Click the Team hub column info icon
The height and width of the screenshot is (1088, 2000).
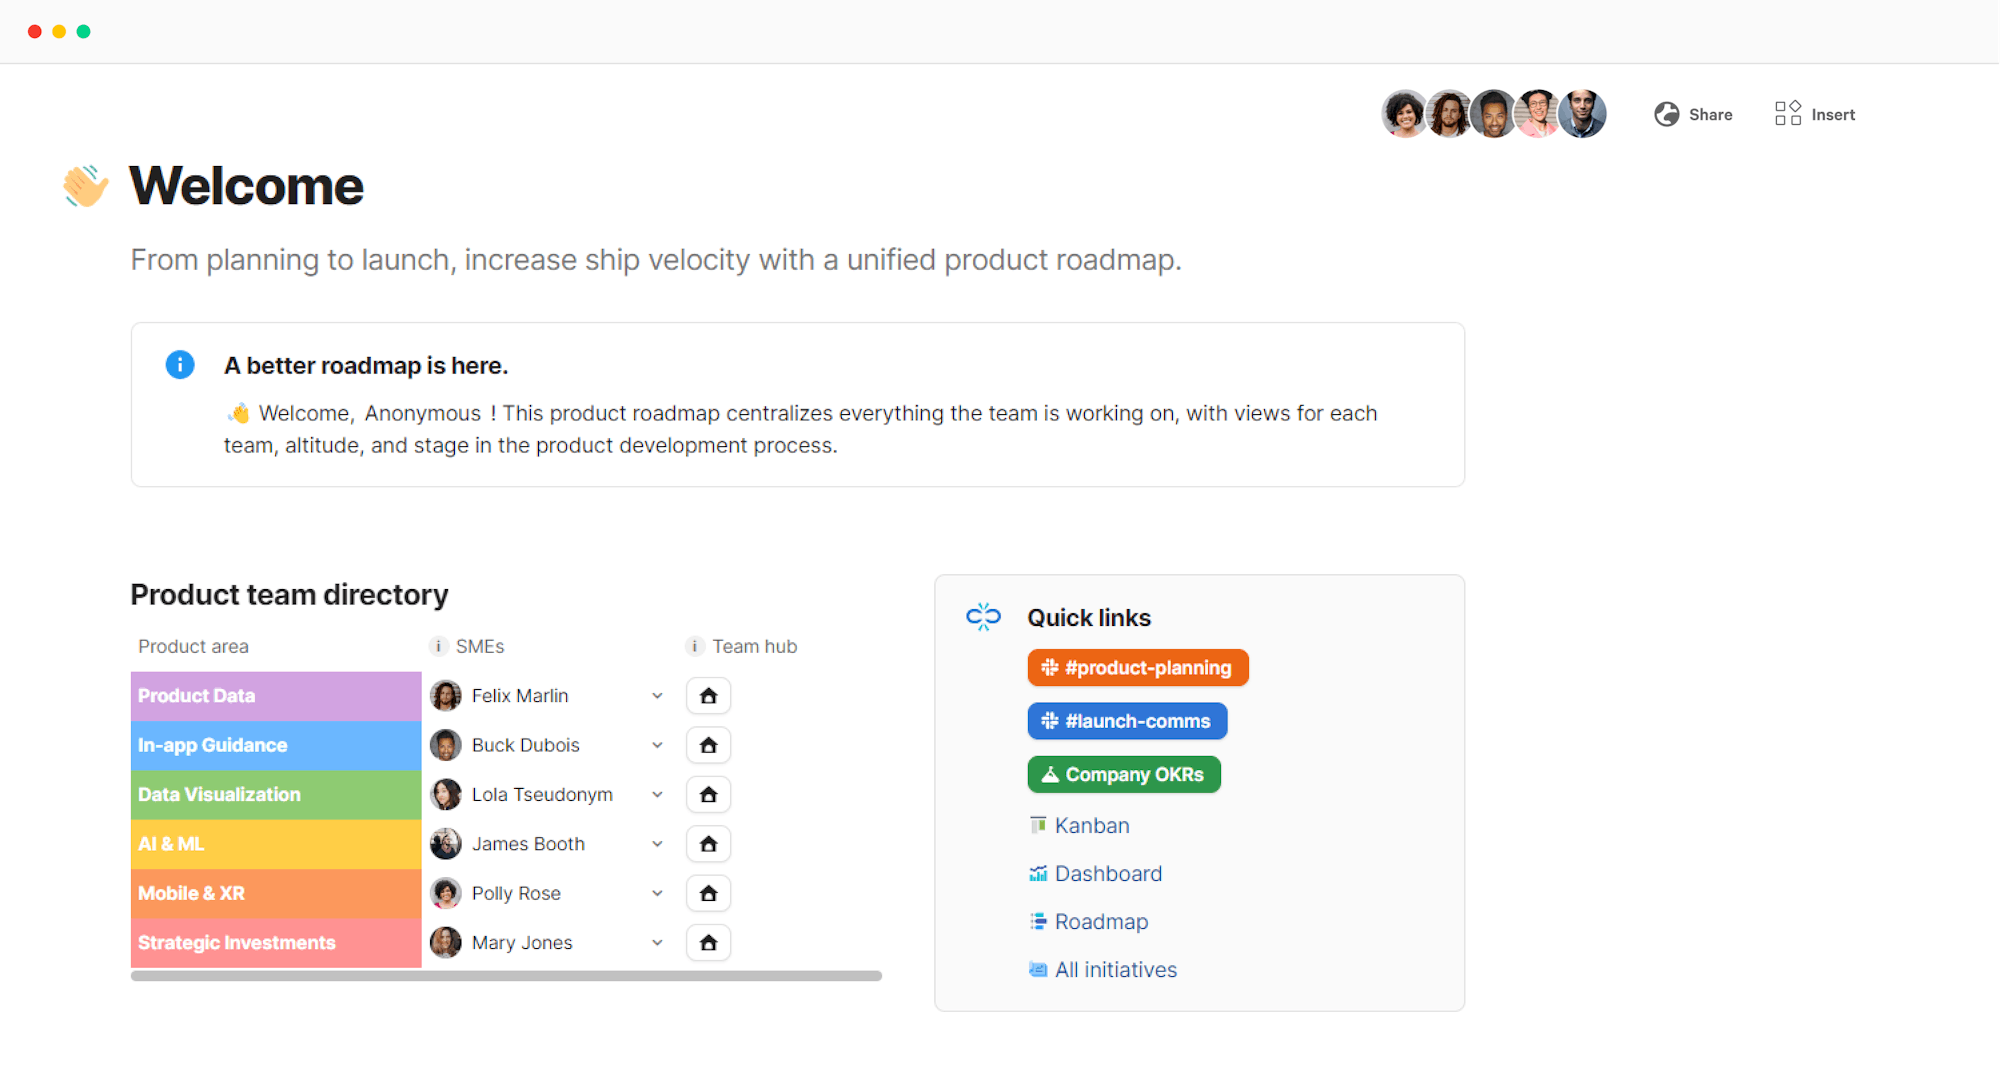(x=694, y=646)
